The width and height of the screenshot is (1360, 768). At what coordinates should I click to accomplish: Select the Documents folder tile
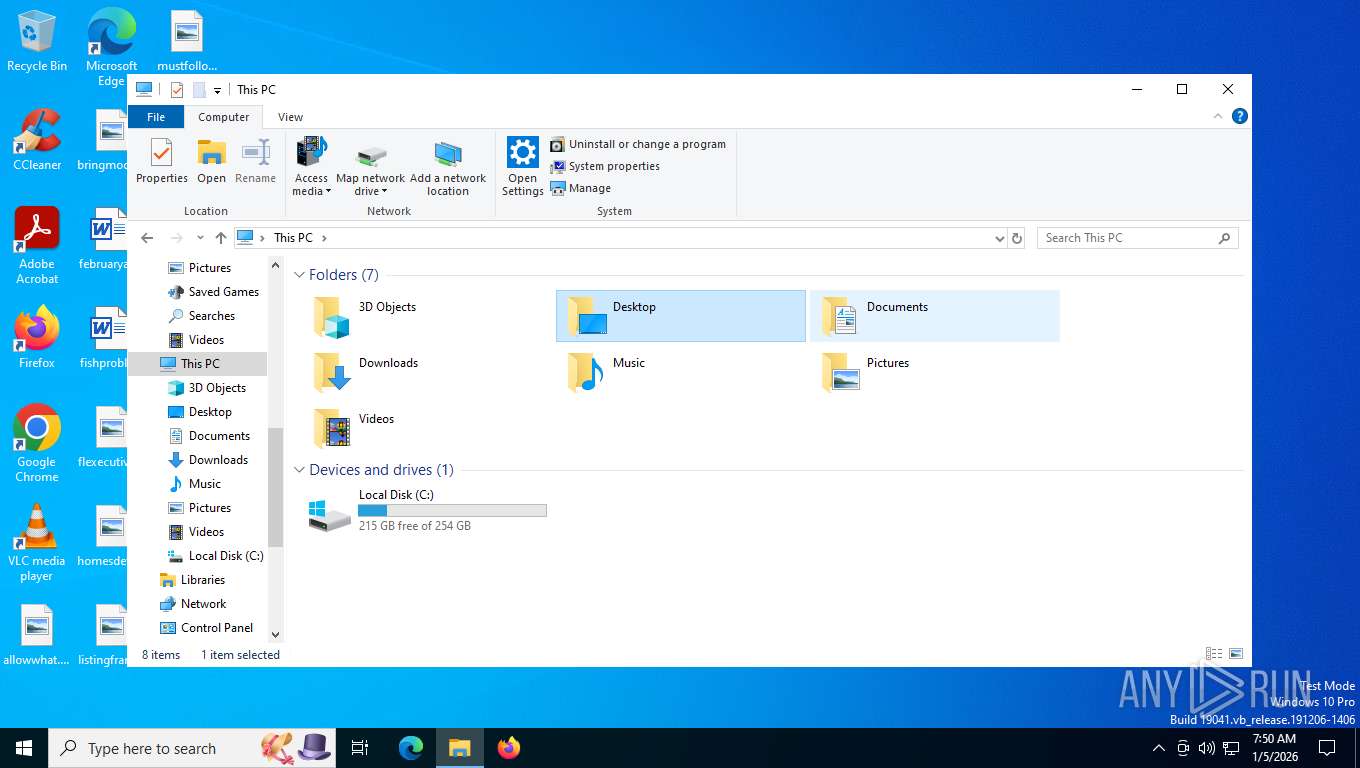coord(934,316)
